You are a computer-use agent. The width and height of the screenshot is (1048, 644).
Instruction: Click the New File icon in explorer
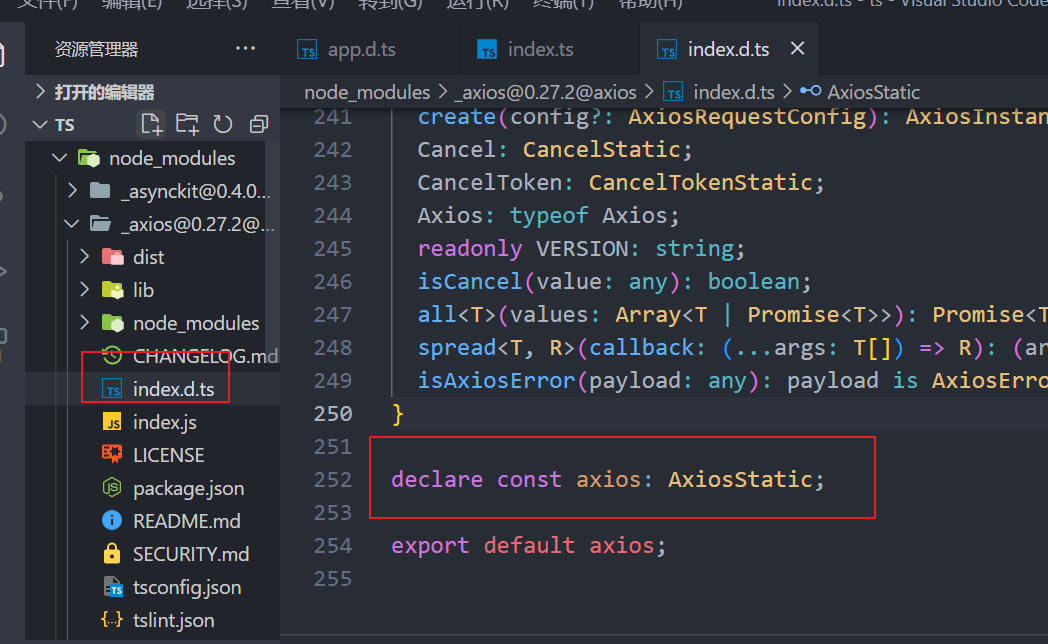(x=151, y=124)
